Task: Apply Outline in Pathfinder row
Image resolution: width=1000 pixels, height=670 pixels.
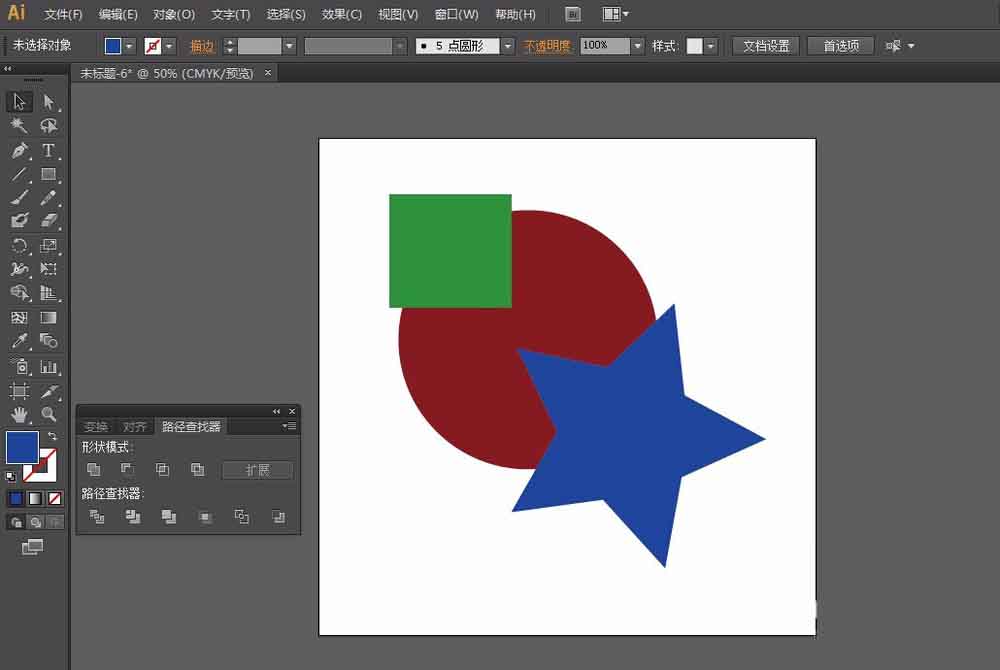Action: (x=242, y=516)
